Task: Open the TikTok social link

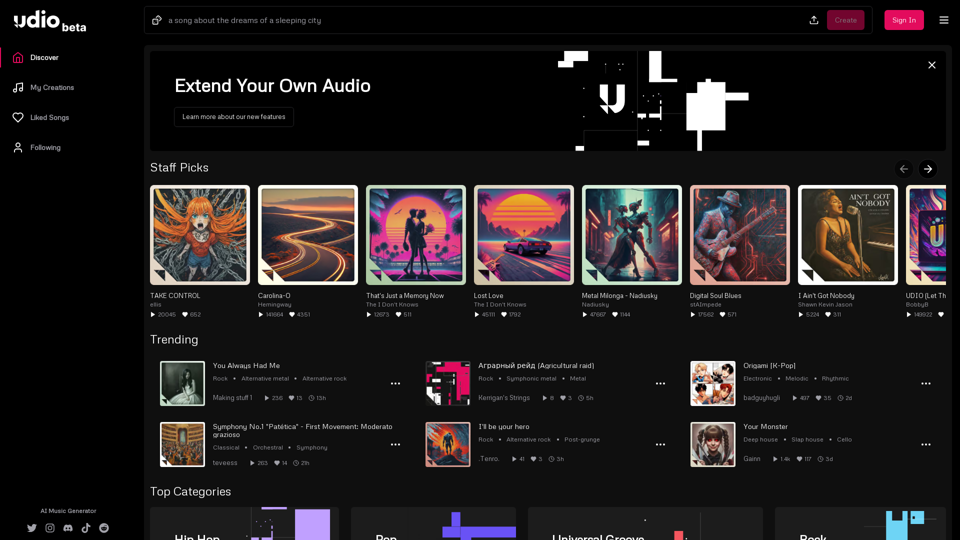Action: 86,528
